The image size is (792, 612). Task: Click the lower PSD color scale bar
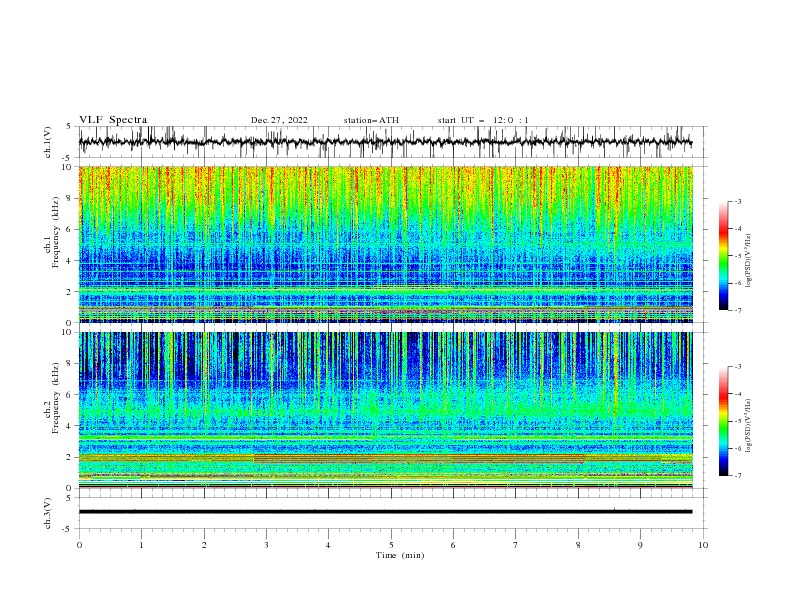point(724,421)
